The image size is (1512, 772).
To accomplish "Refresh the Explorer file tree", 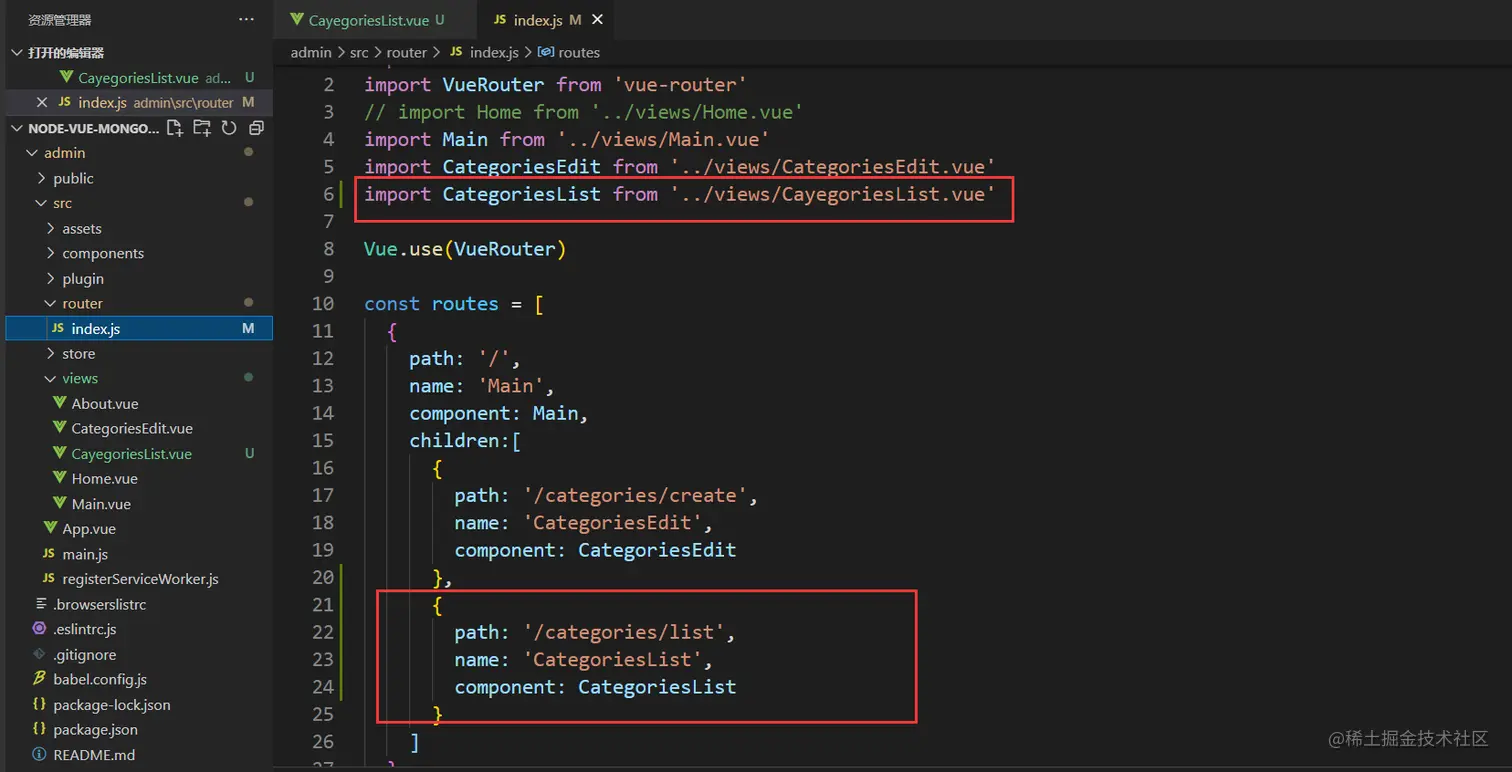I will 229,128.
